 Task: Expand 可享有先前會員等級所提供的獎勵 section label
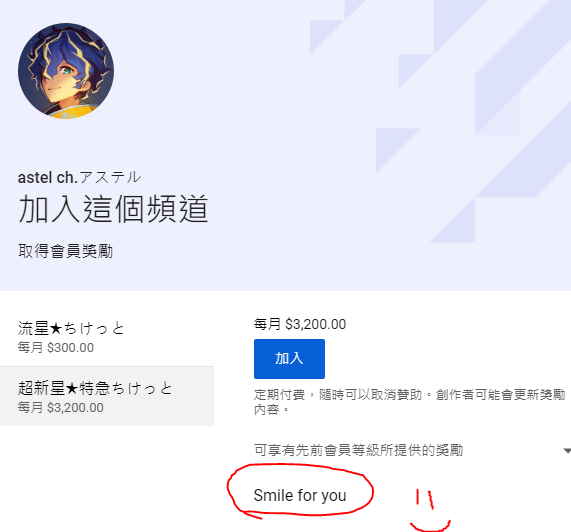(358, 450)
